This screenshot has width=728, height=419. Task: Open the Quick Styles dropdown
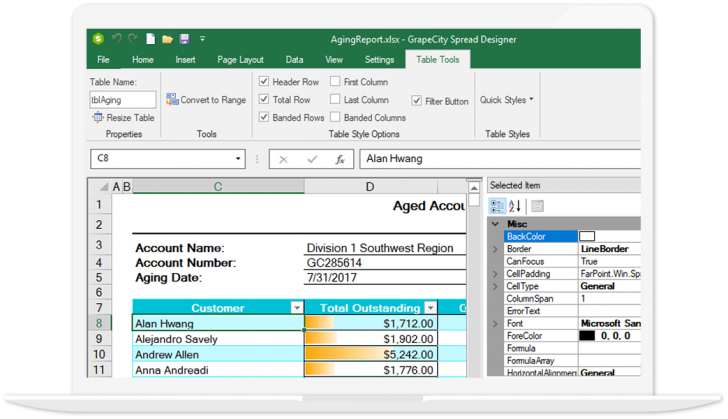(507, 100)
